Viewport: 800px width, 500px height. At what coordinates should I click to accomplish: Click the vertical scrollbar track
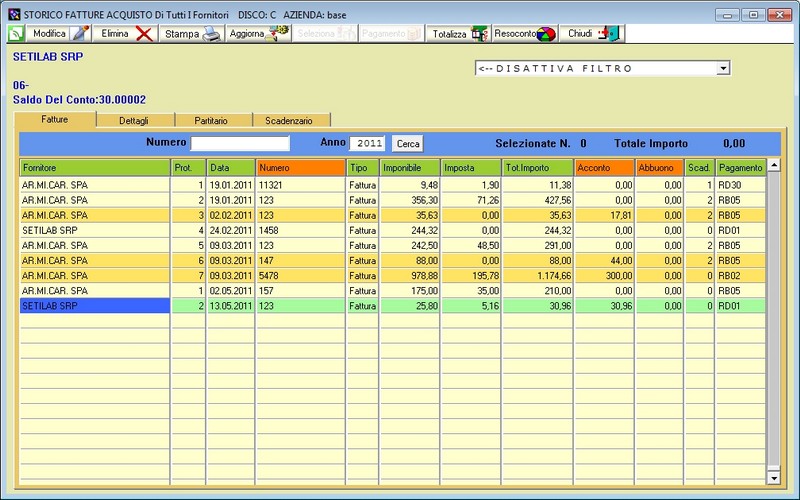click(x=774, y=321)
